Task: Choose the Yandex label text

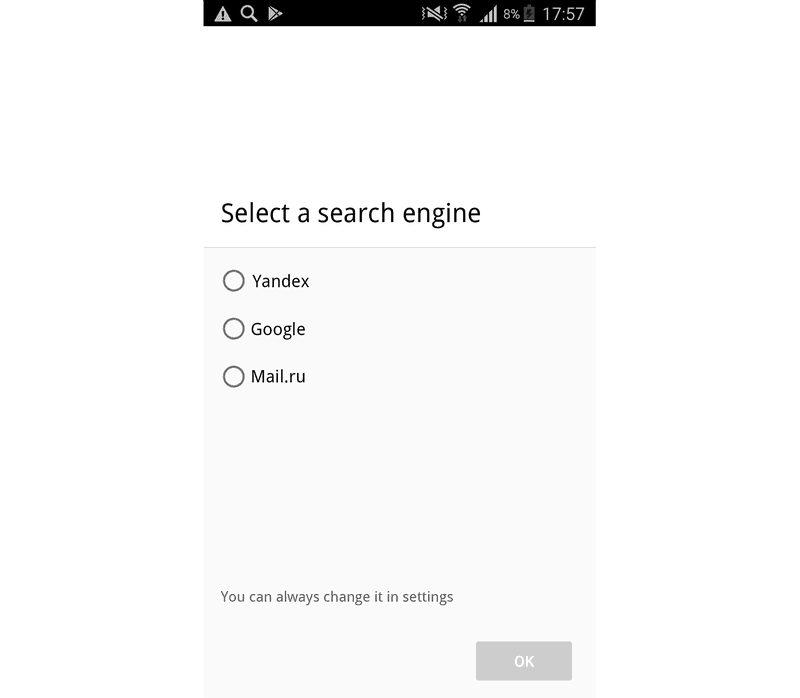Action: tap(281, 281)
